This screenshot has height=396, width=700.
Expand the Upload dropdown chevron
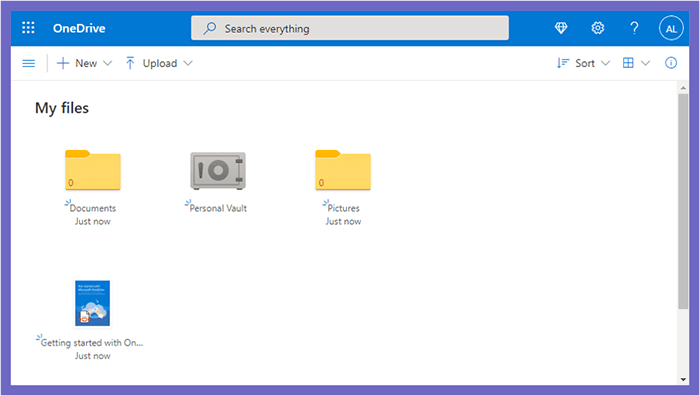[188, 63]
